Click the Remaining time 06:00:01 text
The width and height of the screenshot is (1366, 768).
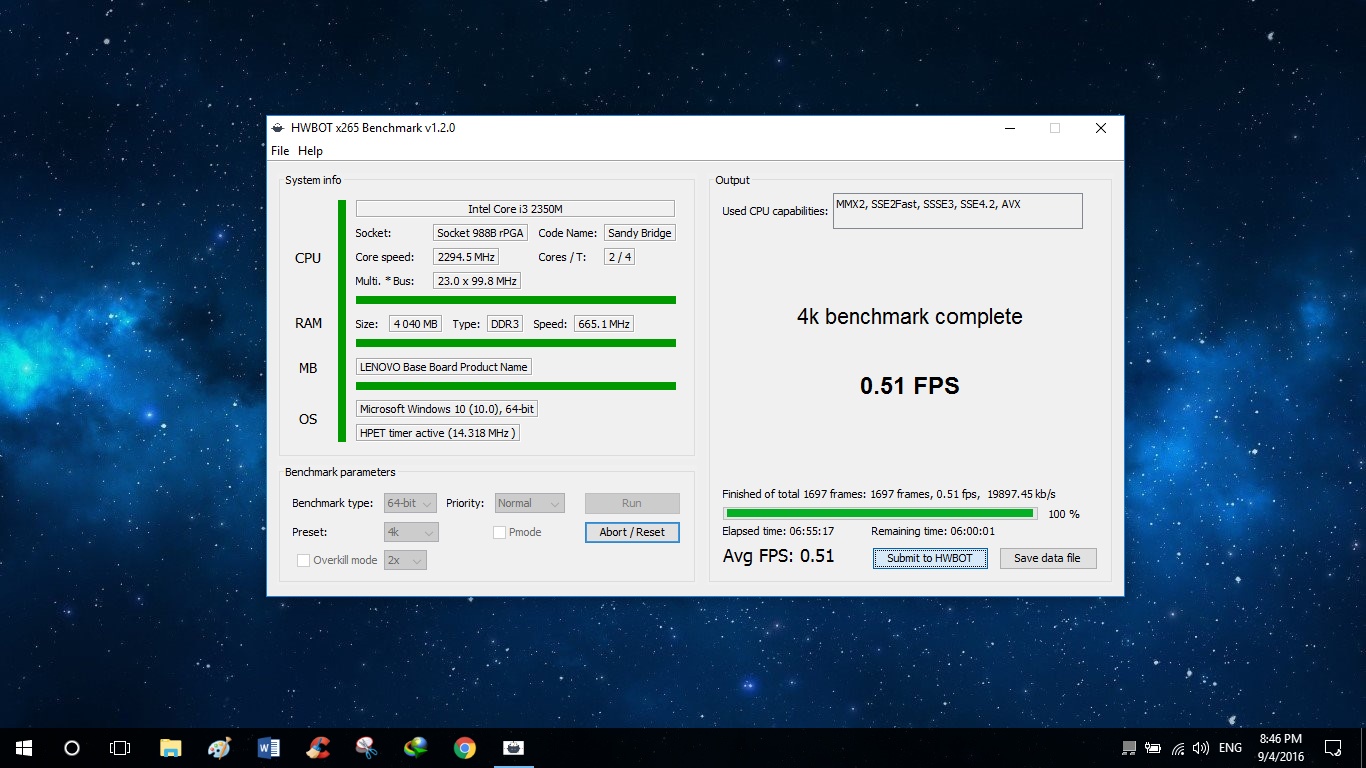933,532
